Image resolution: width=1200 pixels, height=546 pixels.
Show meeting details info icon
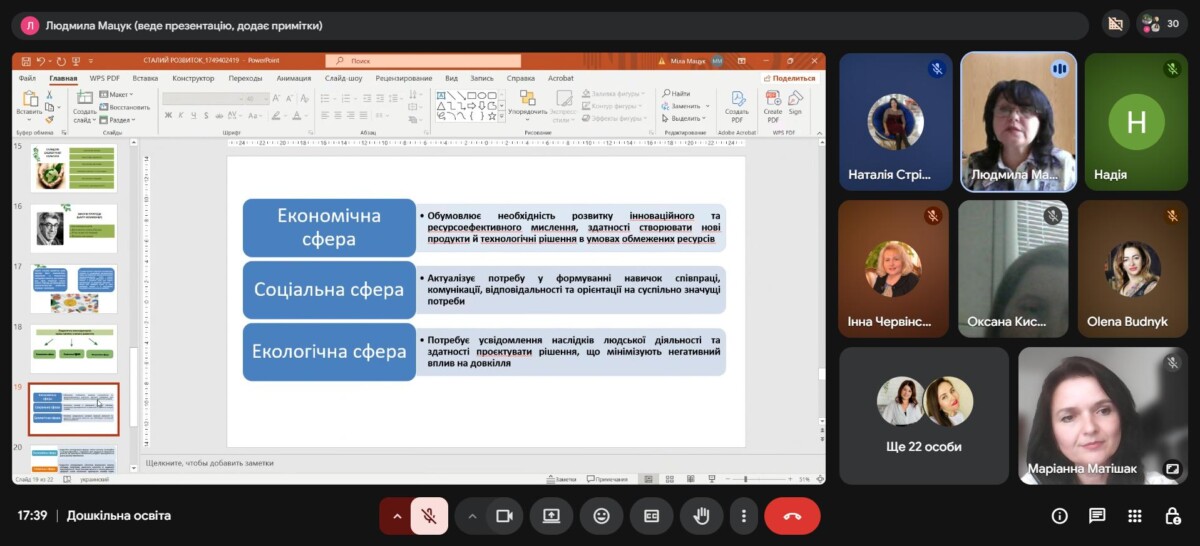pyautogui.click(x=1059, y=516)
